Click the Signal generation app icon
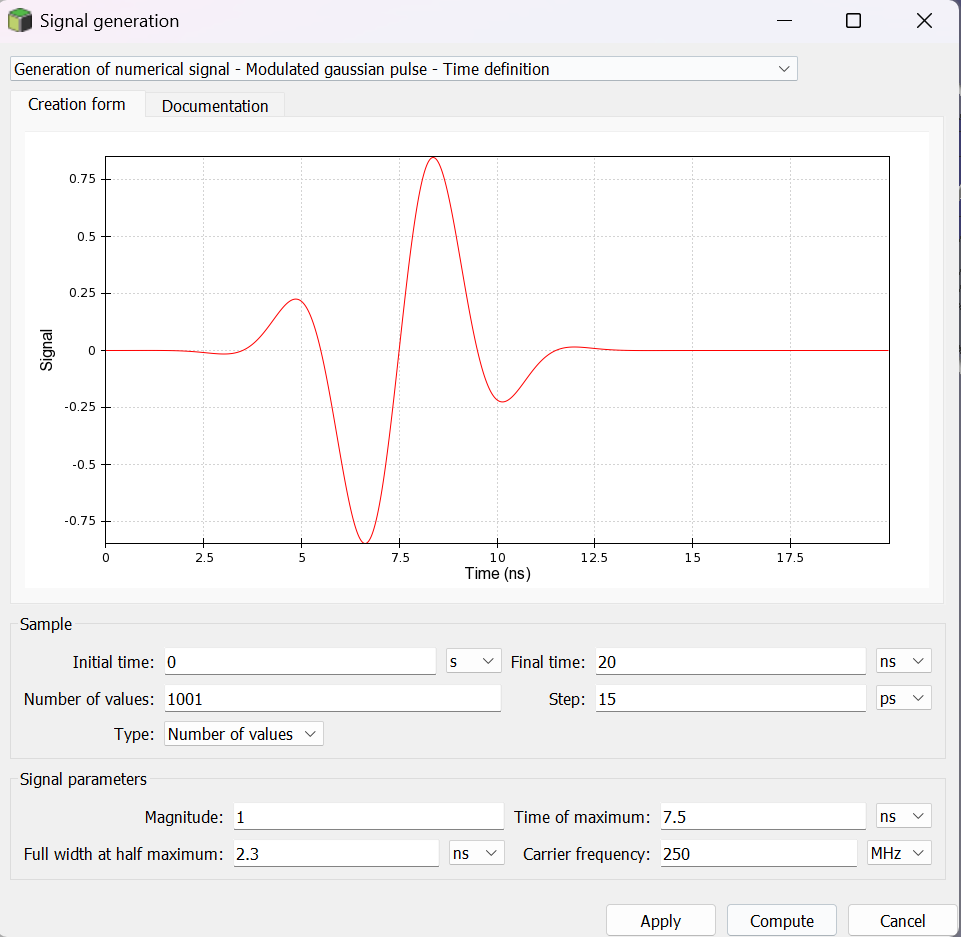The width and height of the screenshot is (961, 937). (19, 21)
